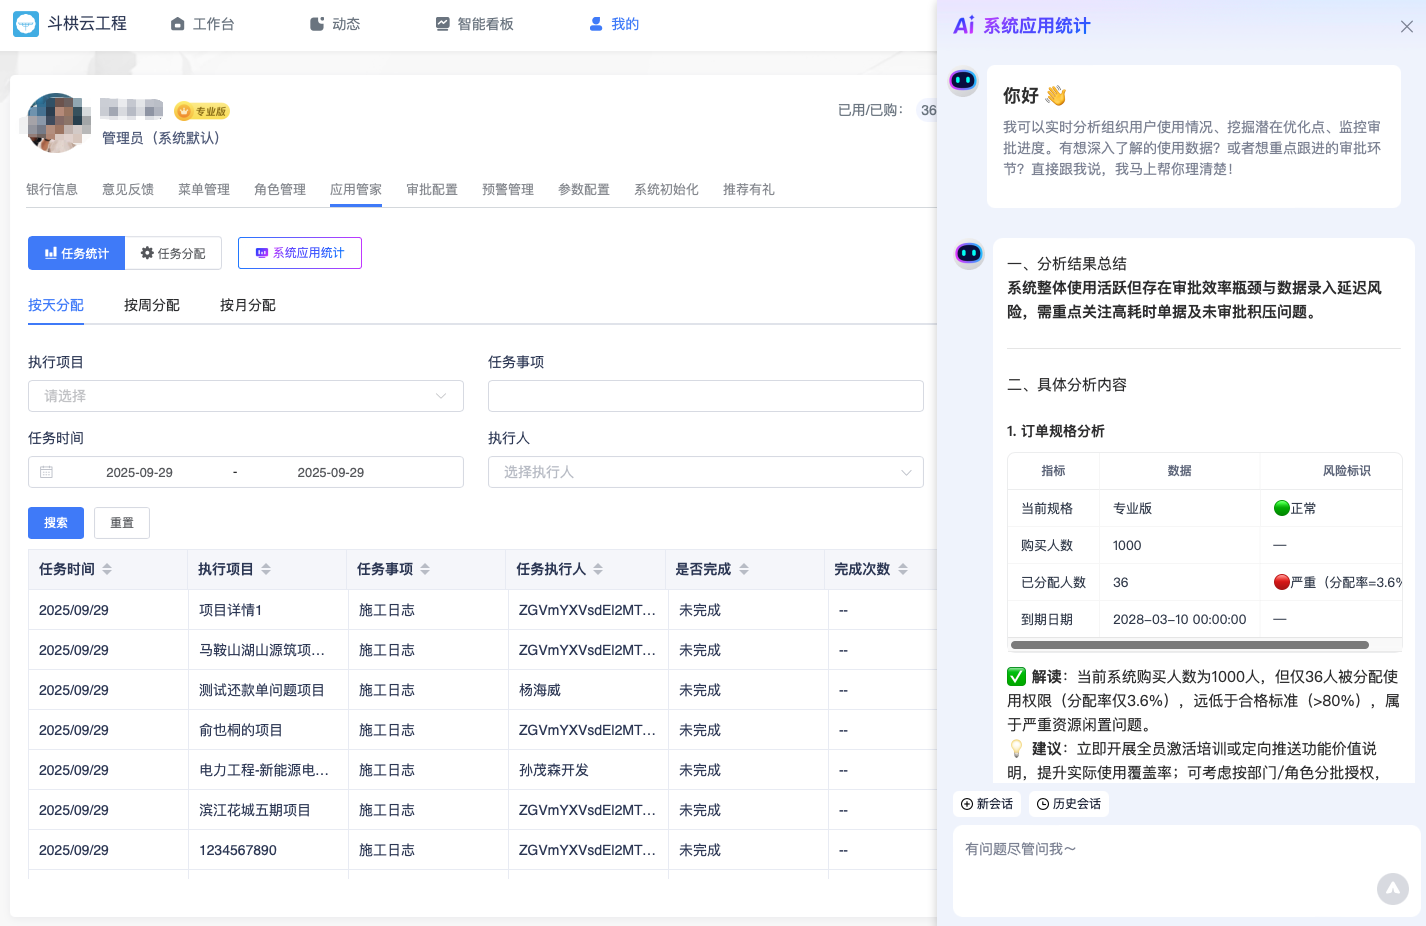
Task: Switch to 推荐有礼 tab
Action: (x=749, y=189)
